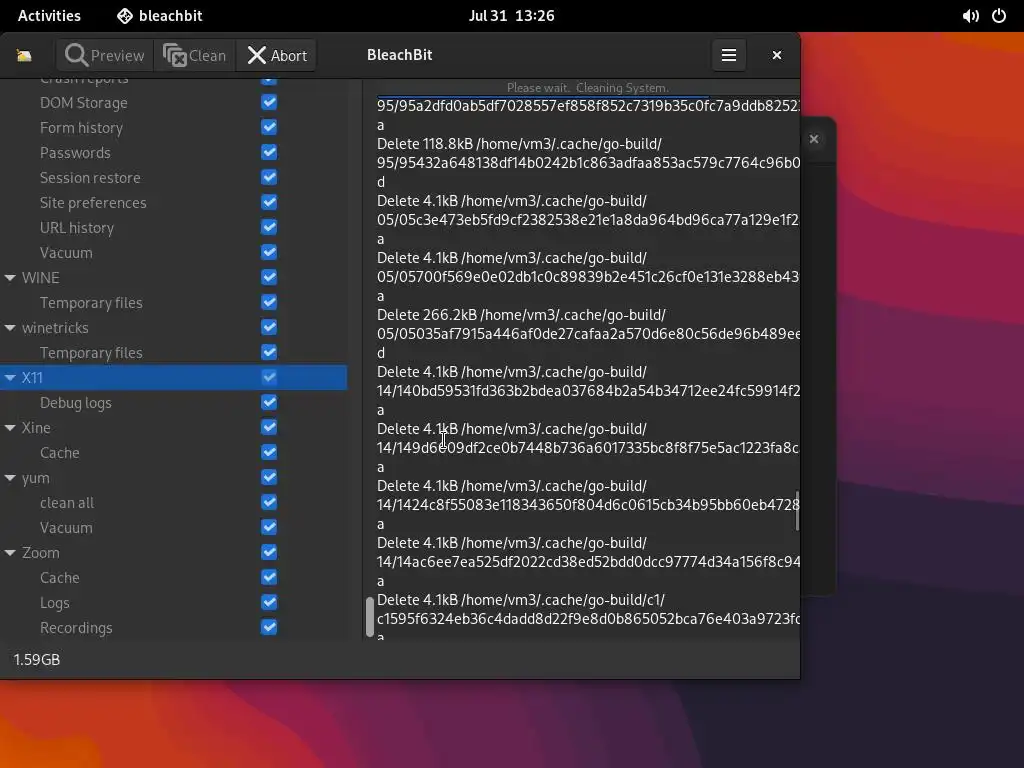Open the clock showing Jul 31 13:26
Image resolution: width=1024 pixels, height=768 pixels.
511,16
